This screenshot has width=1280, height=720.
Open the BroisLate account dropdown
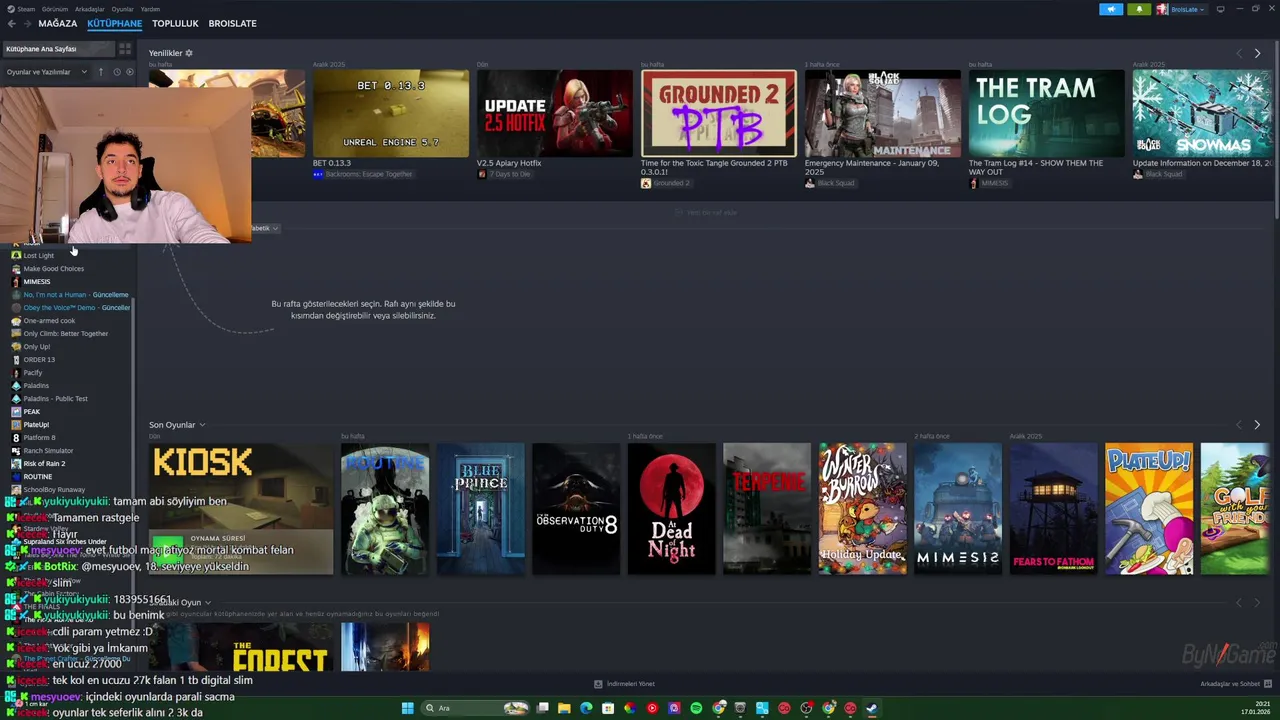pos(1187,9)
